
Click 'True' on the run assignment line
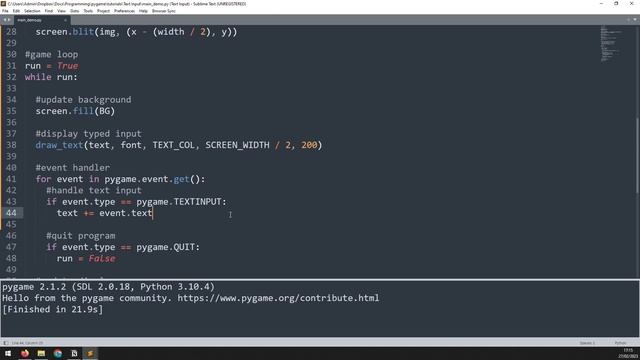[67, 66]
